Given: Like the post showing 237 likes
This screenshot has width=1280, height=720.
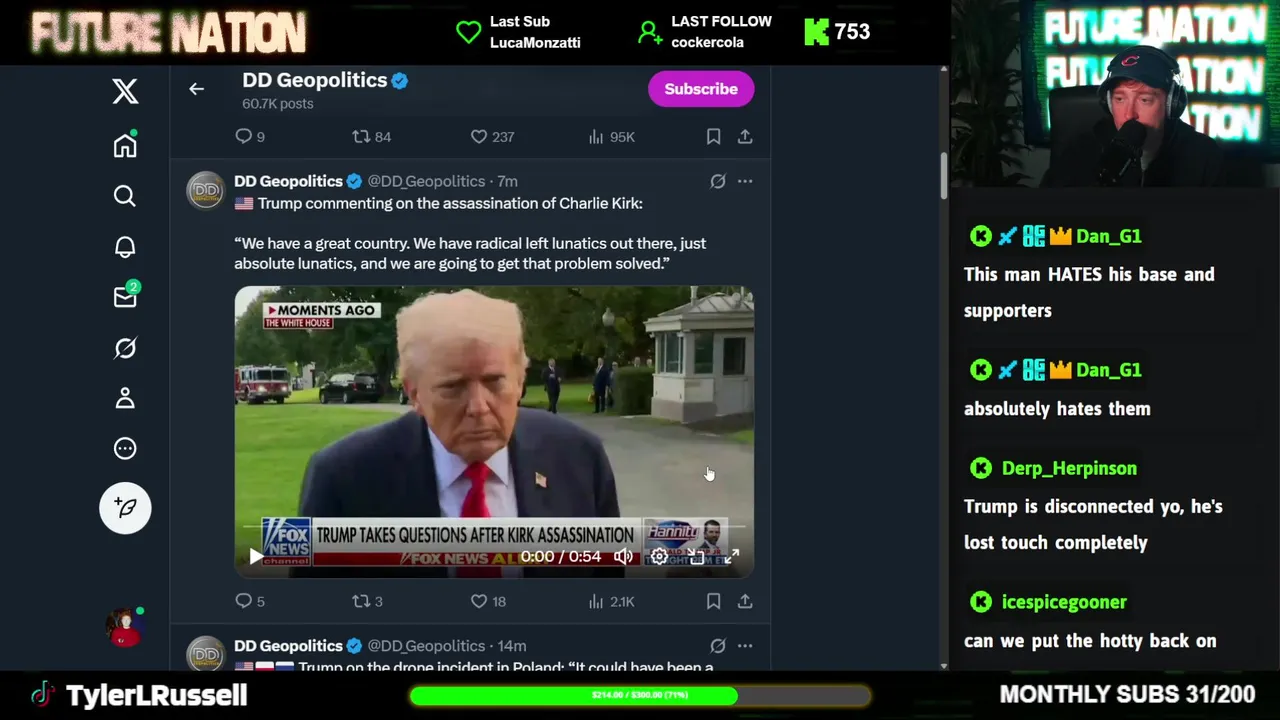Looking at the screenshot, I should point(491,136).
